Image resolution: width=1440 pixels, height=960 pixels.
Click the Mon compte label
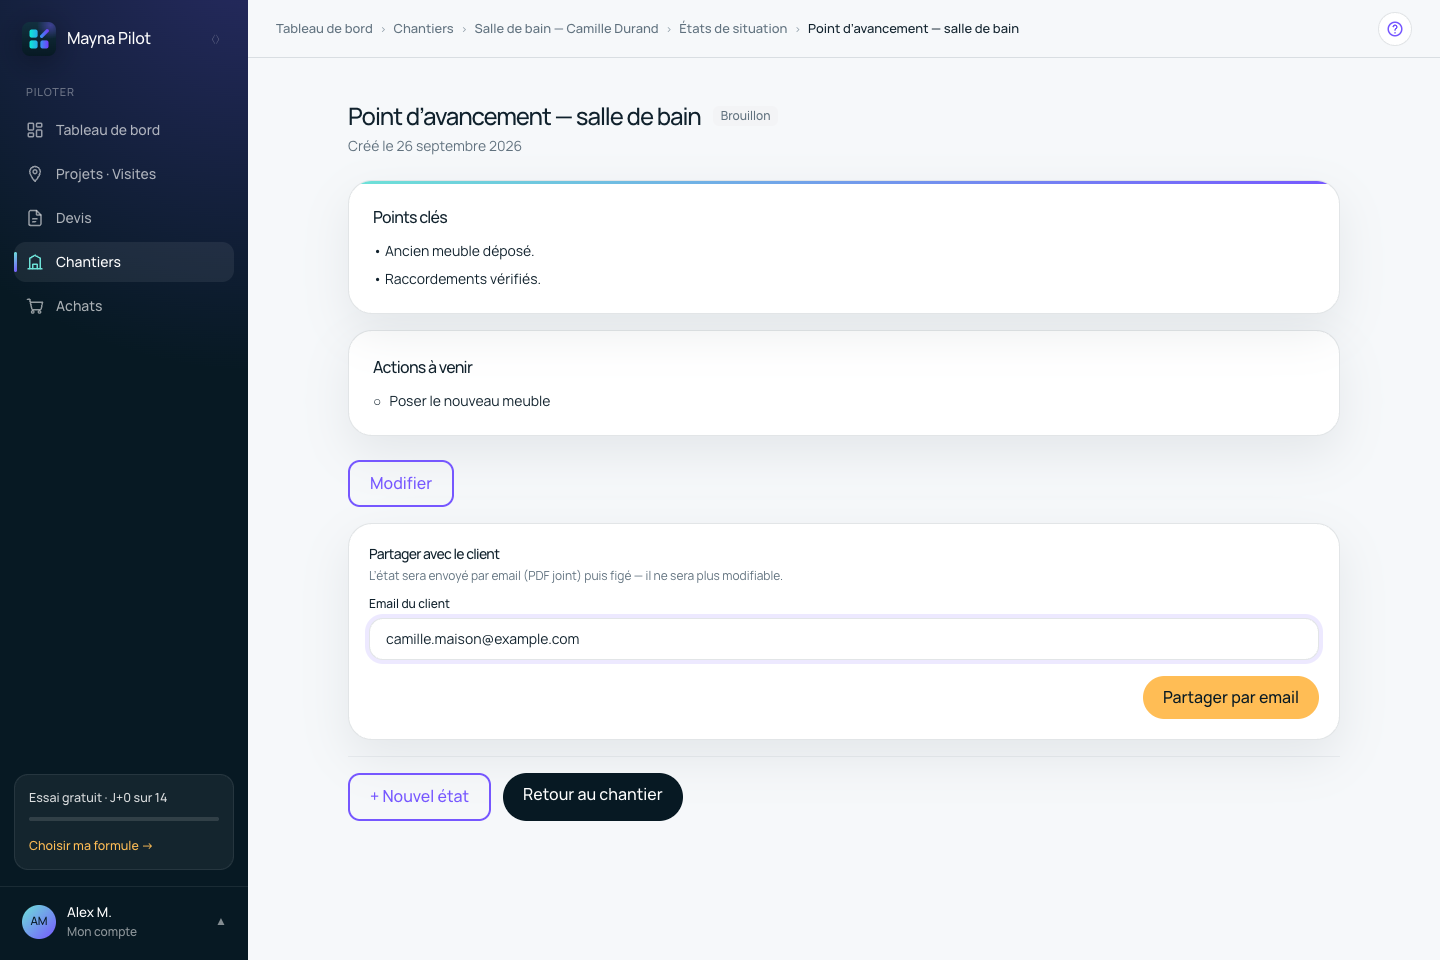102,932
